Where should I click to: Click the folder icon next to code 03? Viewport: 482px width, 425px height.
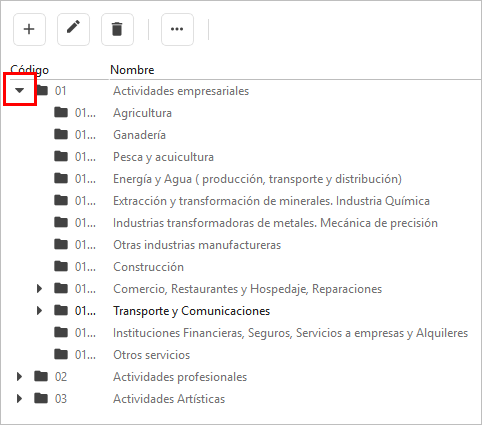pos(41,399)
